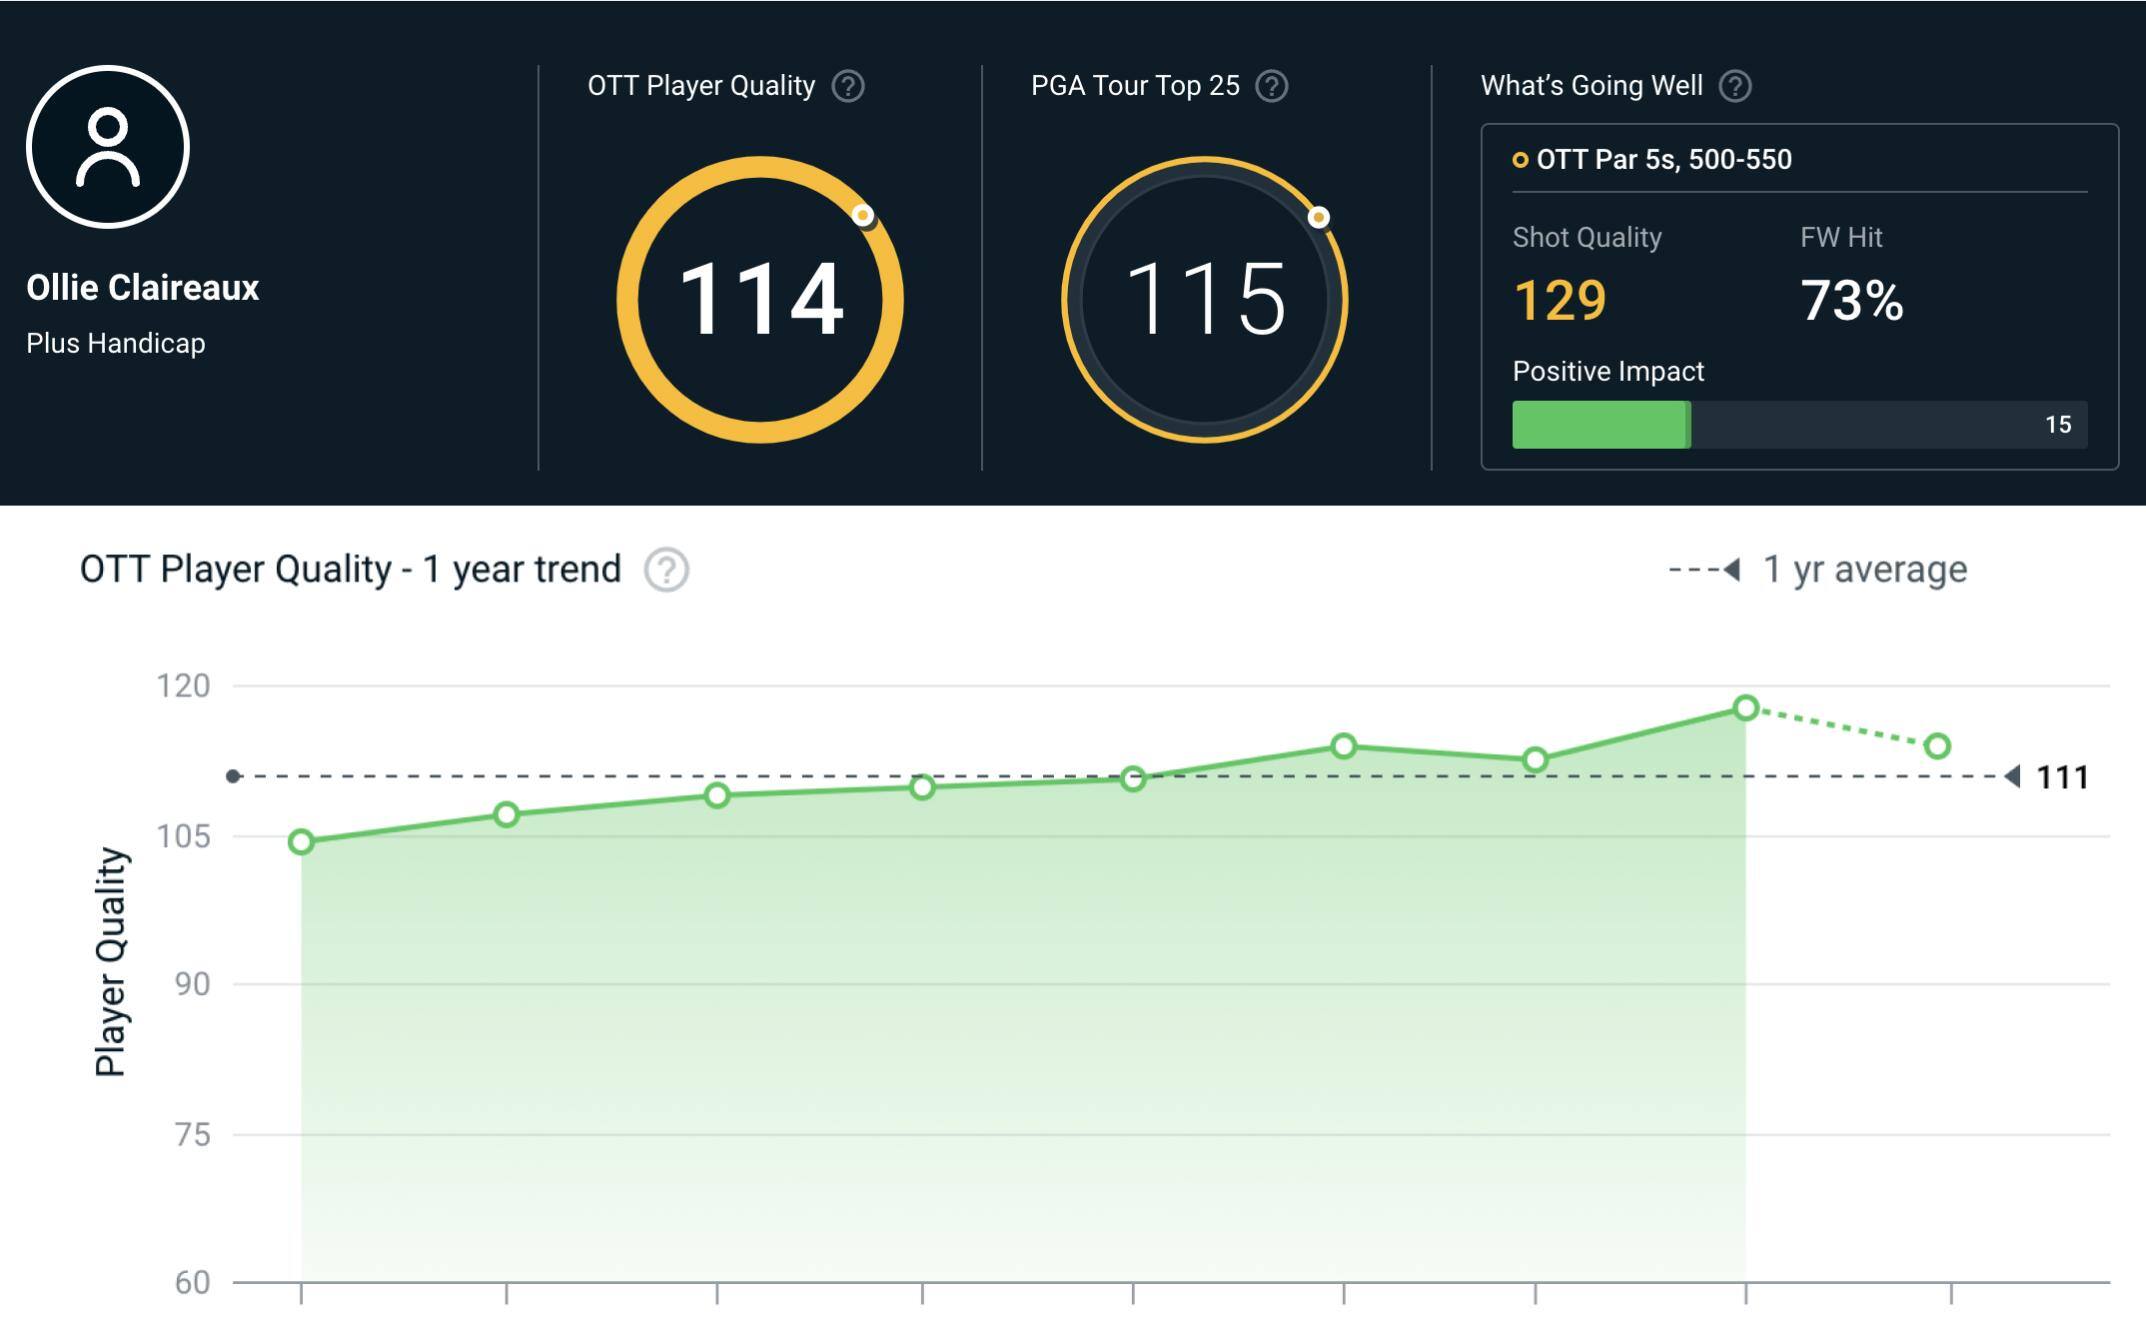The image size is (2146, 1325).
Task: Click the Ollie Claireaux player name
Action: pyautogui.click(x=142, y=288)
